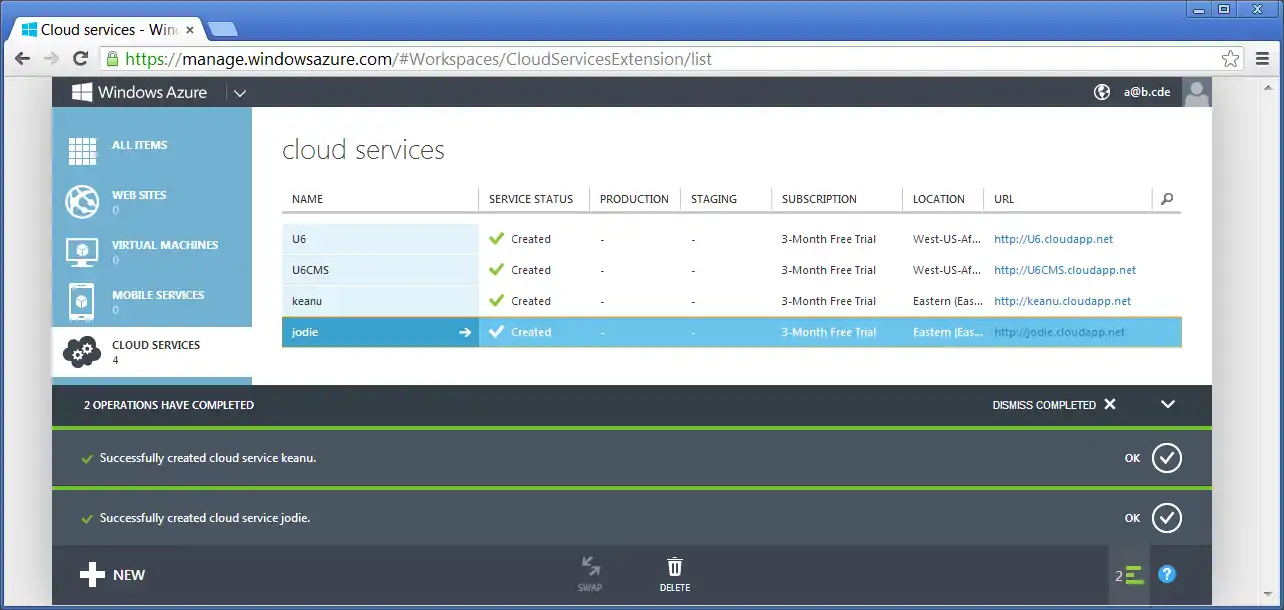
Task: Sort by URL column header
Action: (x=1004, y=199)
